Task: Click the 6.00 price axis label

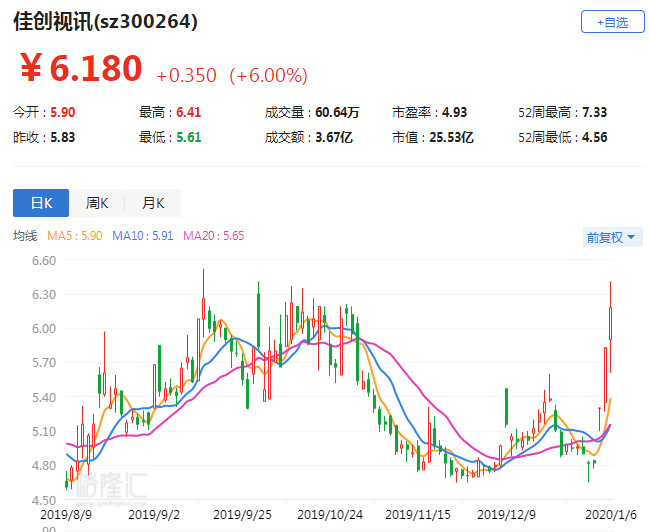Action: pos(44,328)
